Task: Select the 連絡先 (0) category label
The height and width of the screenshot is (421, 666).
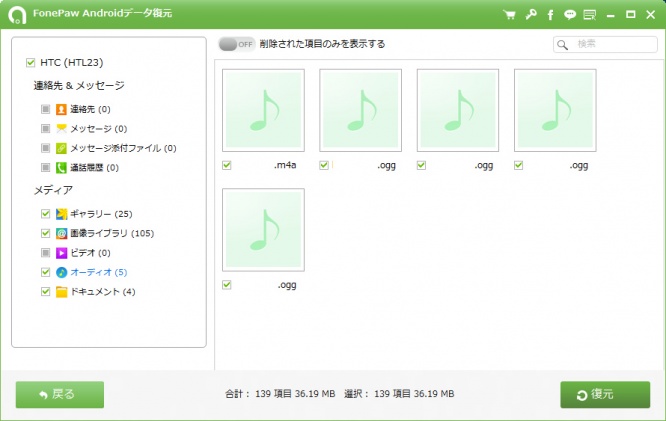Action: [90, 109]
